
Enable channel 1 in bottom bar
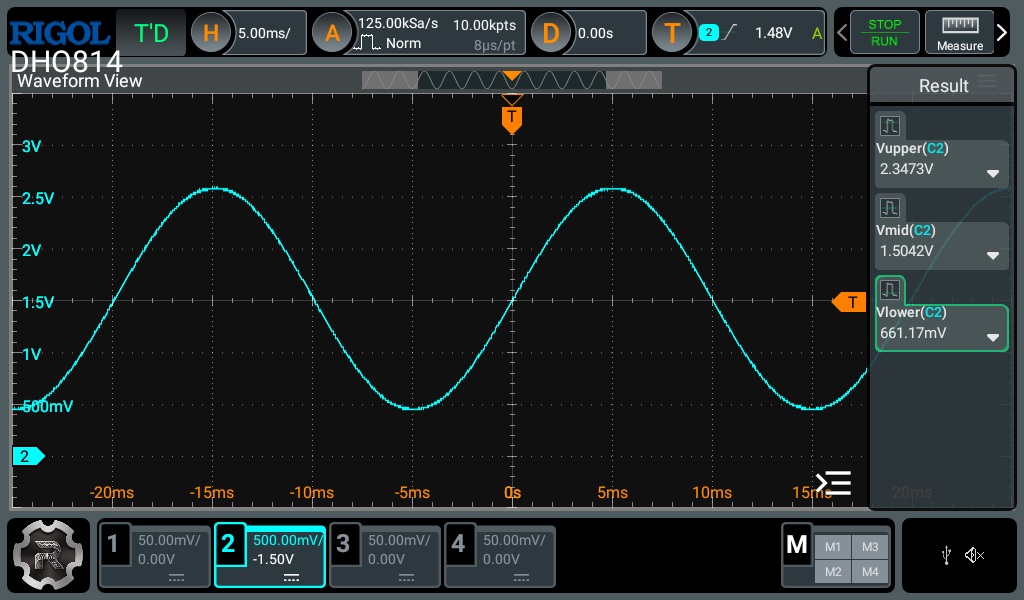pyautogui.click(x=155, y=556)
